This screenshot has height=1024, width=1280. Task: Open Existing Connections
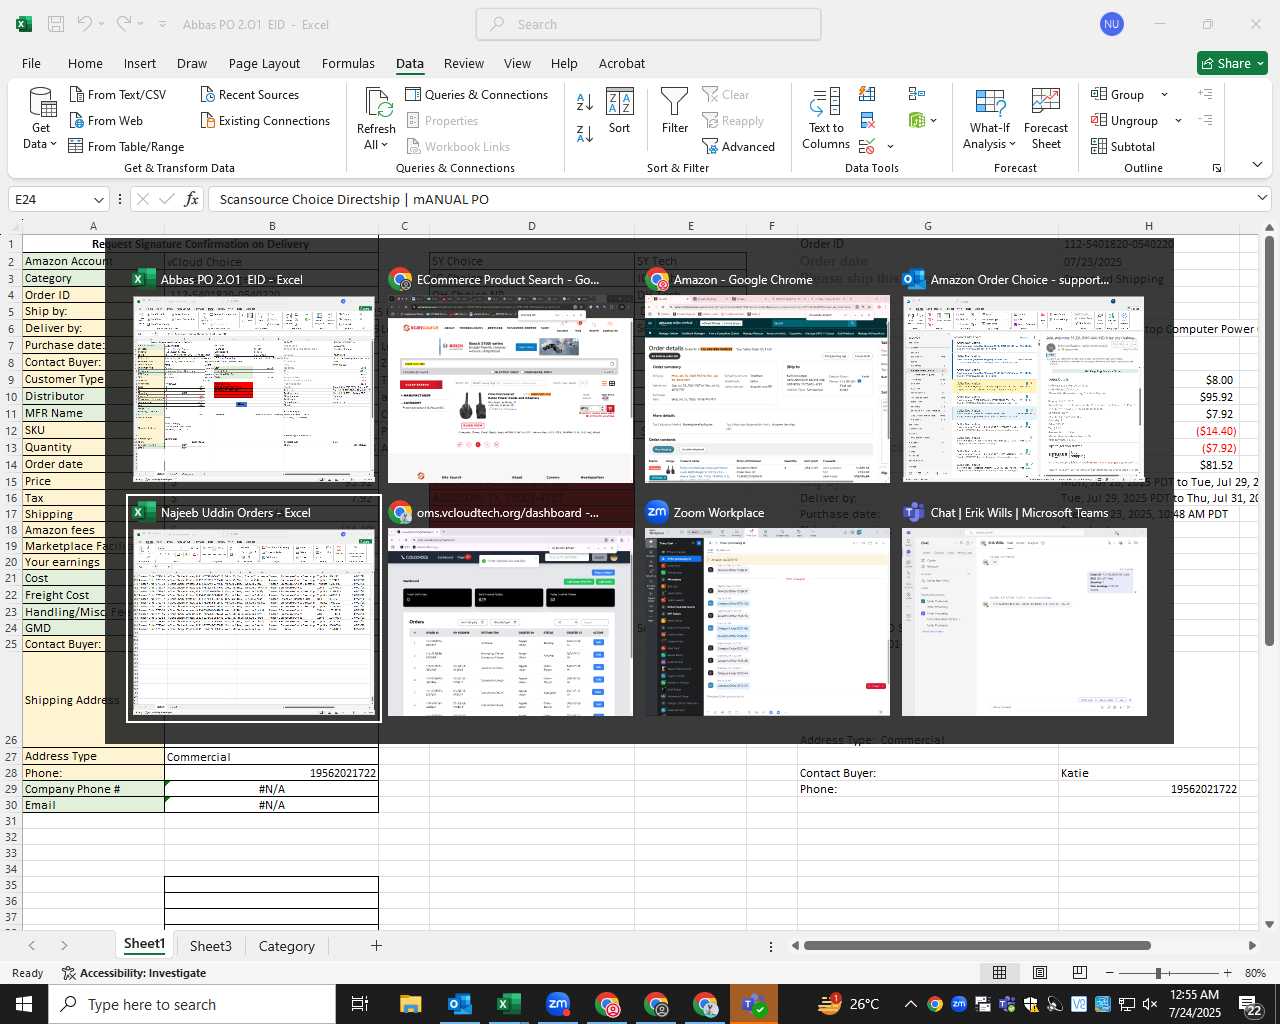pos(265,120)
